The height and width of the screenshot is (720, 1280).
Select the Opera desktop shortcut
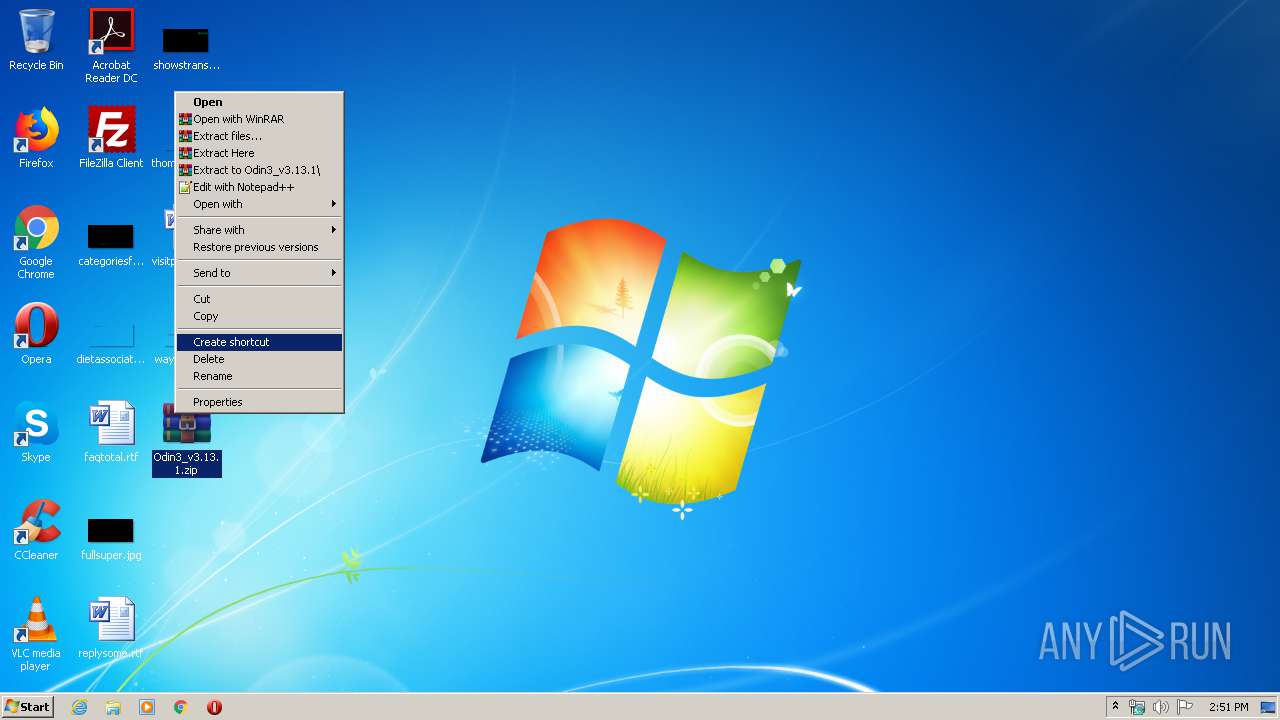[x=36, y=334]
